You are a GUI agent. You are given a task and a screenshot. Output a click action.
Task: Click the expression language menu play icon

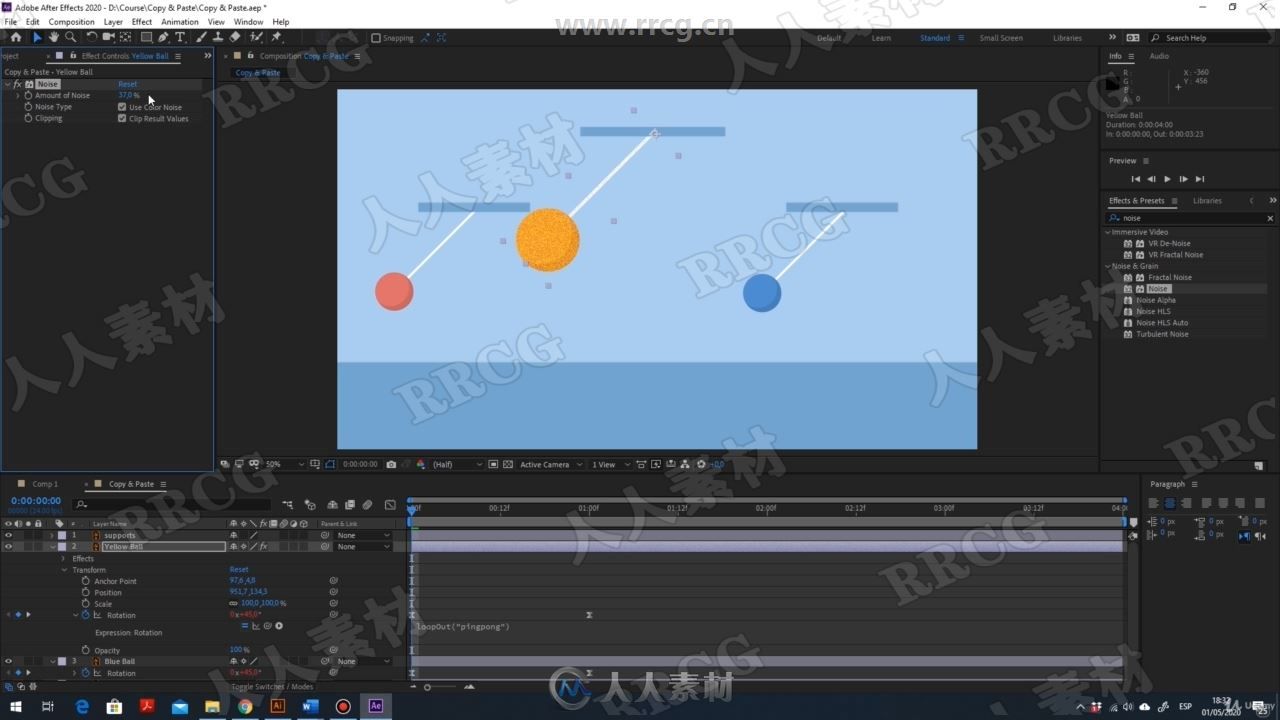279,626
